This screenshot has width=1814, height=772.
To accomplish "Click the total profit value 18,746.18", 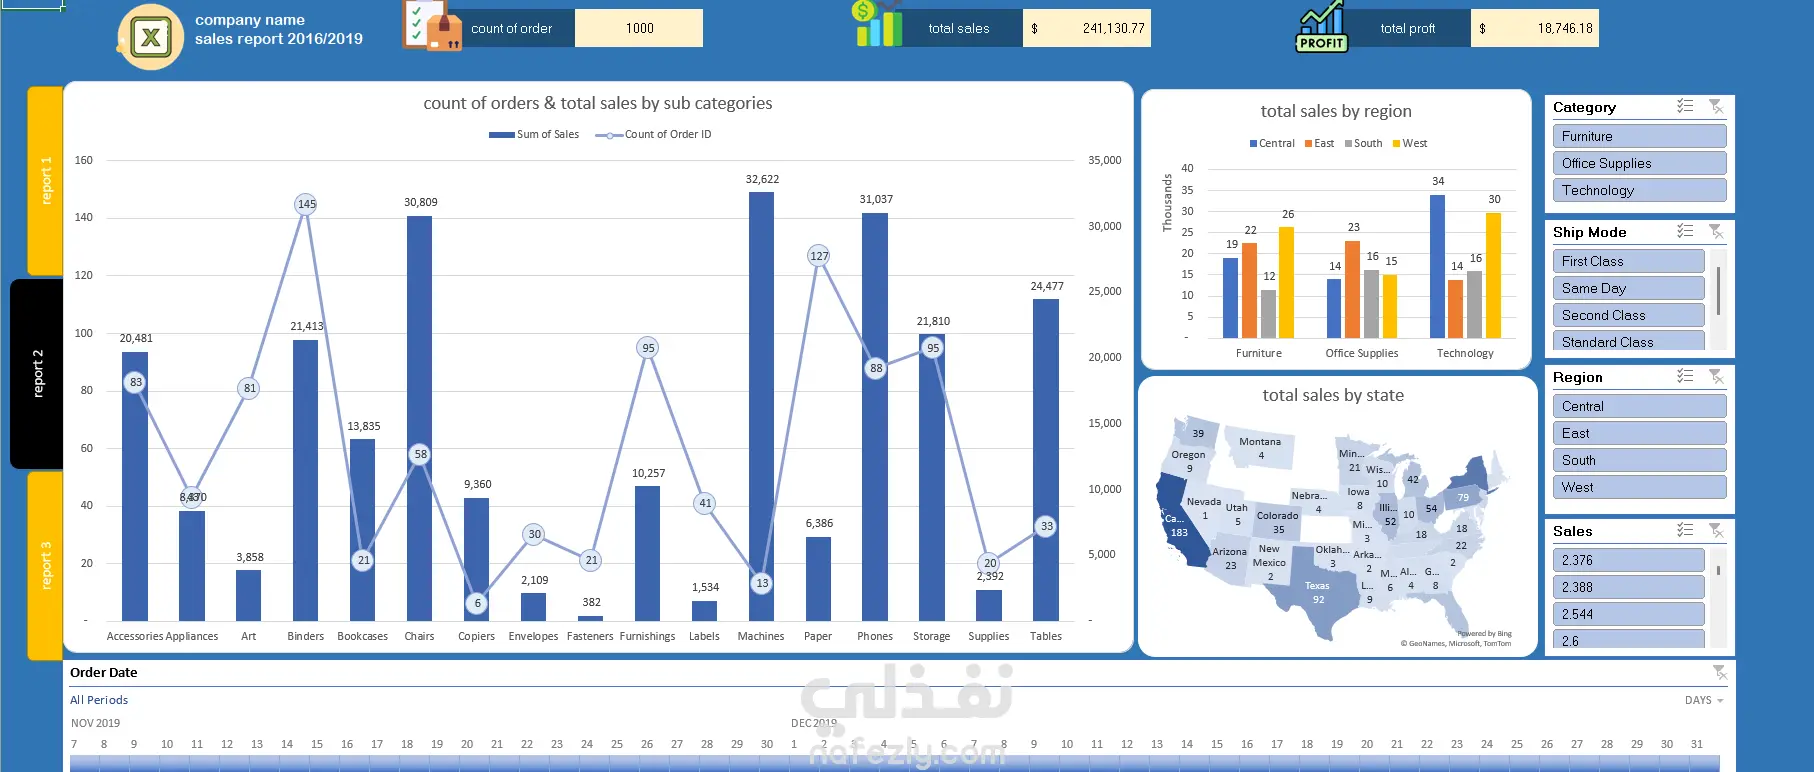I will [1535, 28].
